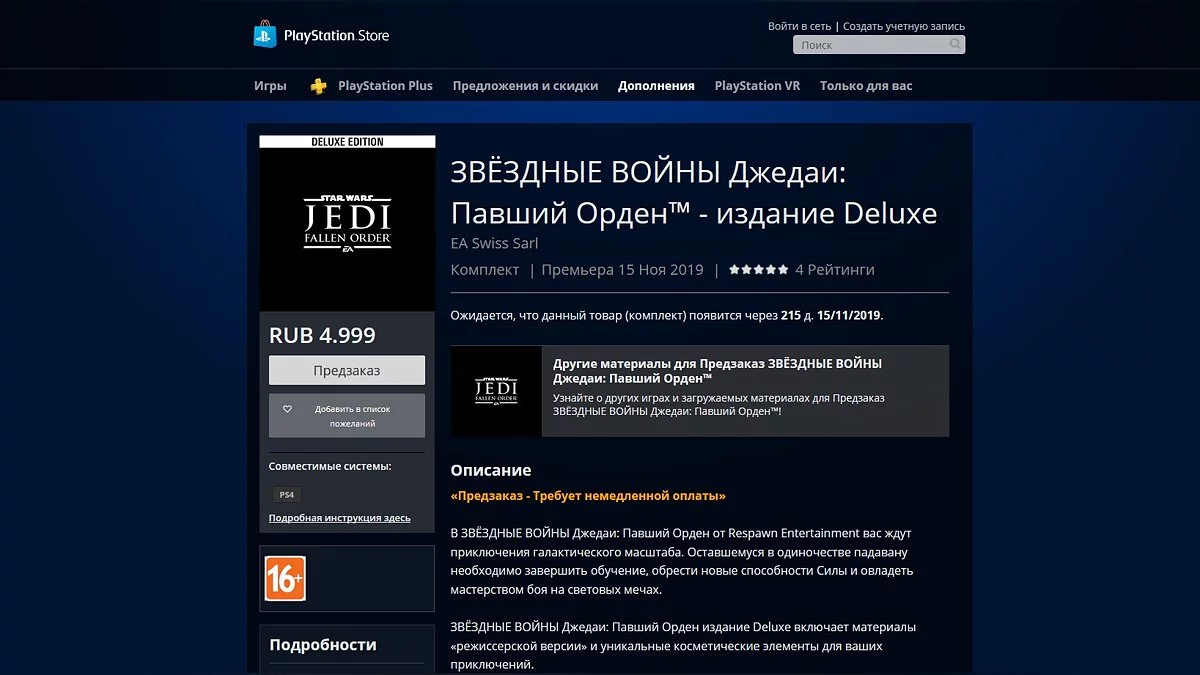1200x675 pixels.
Task: Add game to wishlist button
Action: [347, 416]
